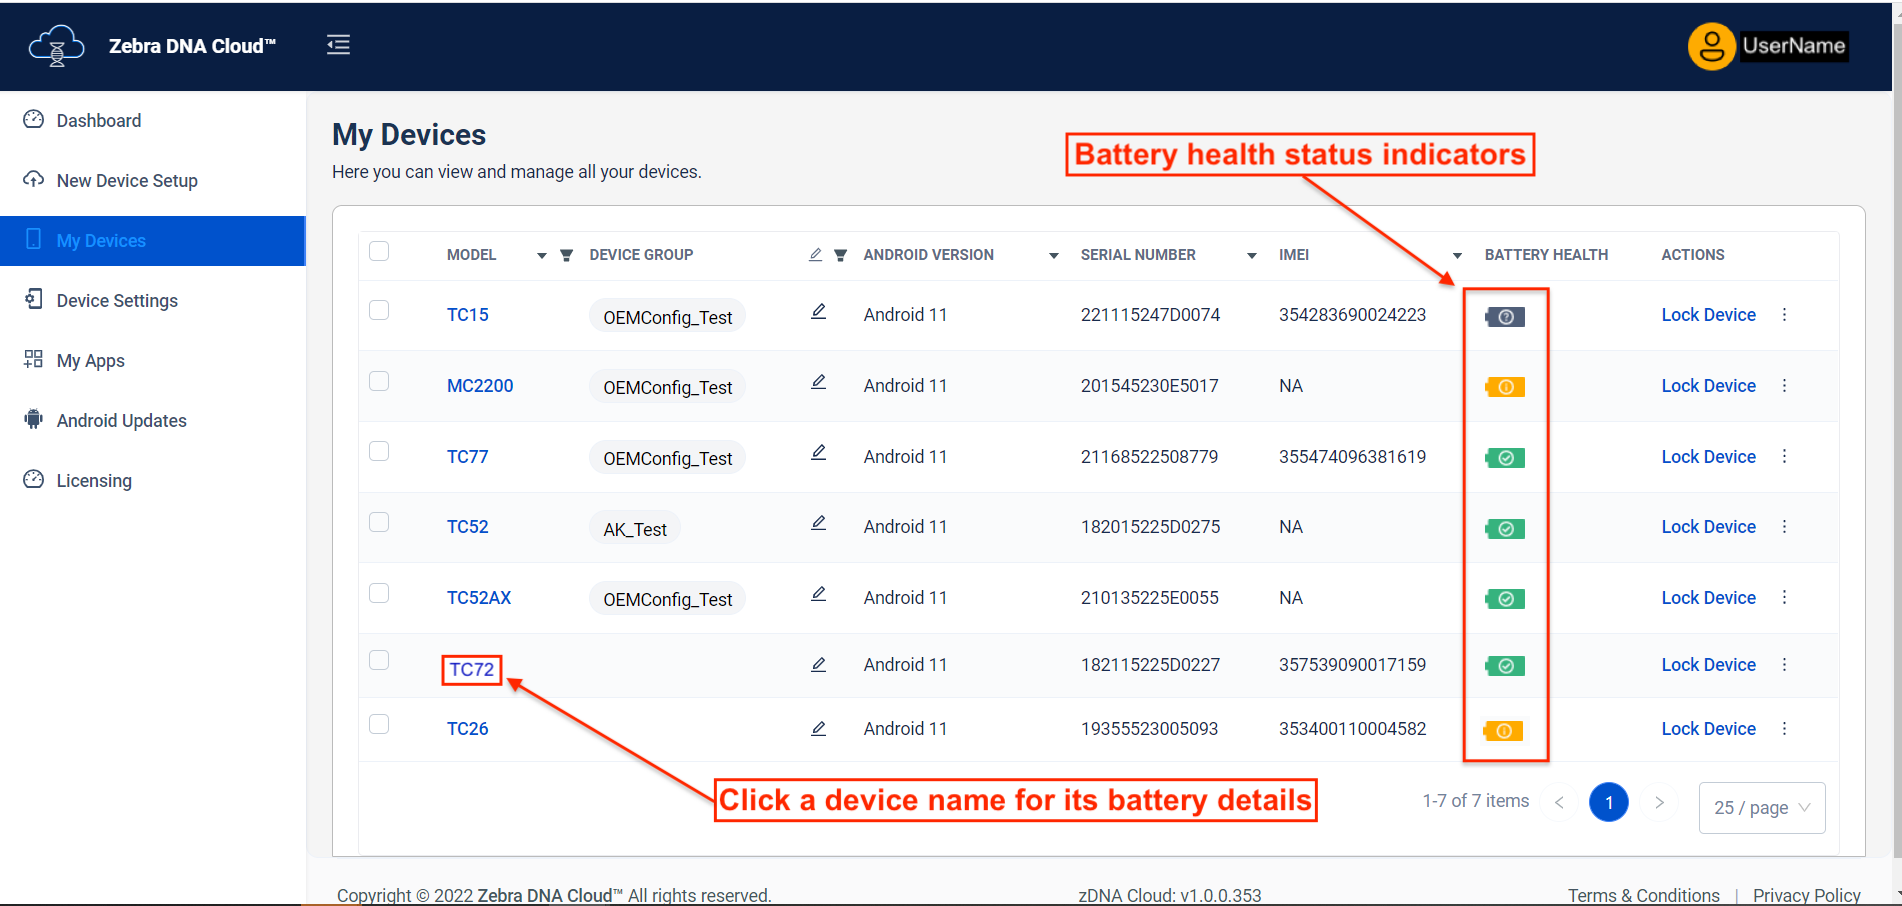Check the select-all checkbox in table header
The height and width of the screenshot is (906, 1902).
pyautogui.click(x=379, y=251)
